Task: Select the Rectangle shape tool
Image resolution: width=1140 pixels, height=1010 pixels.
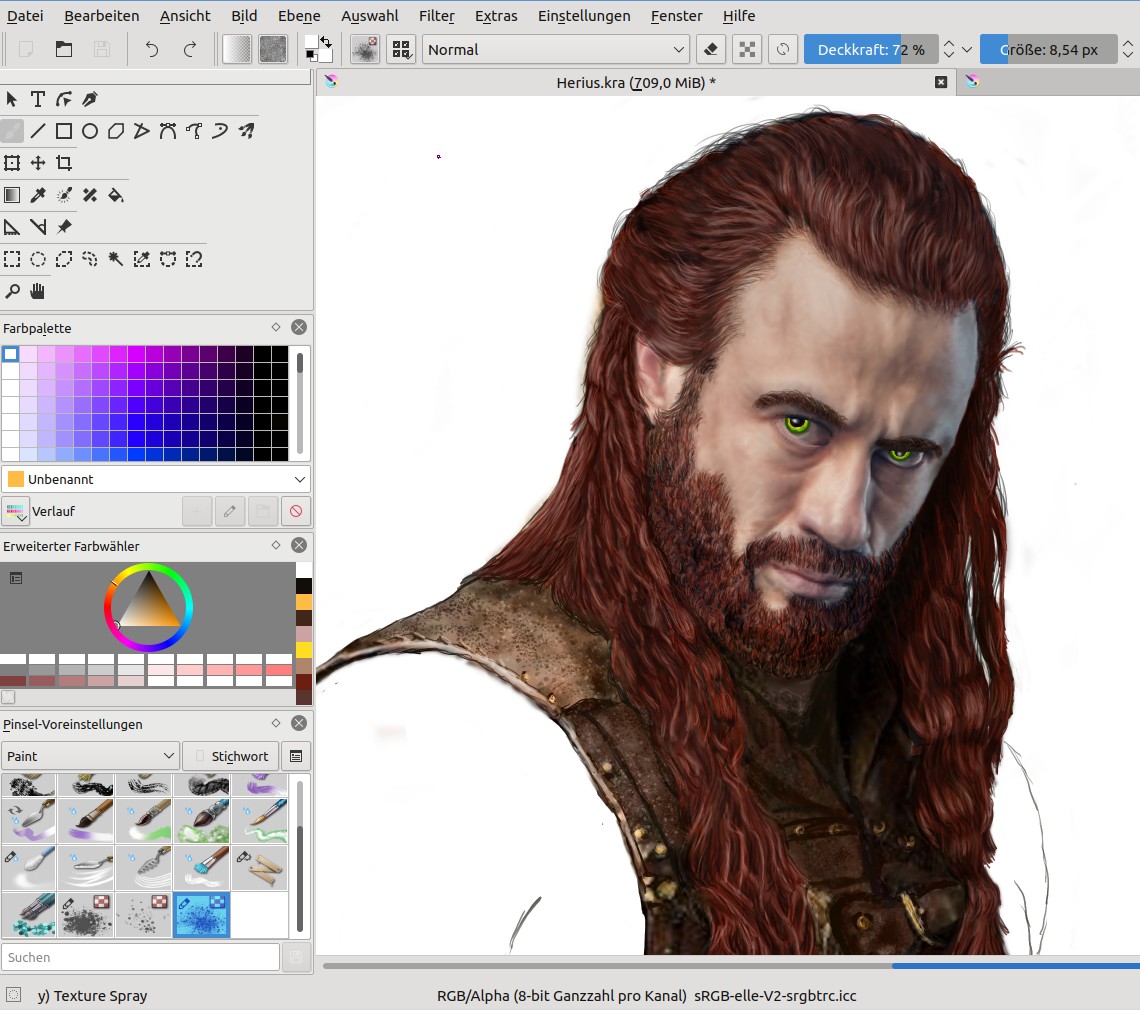Action: click(64, 131)
